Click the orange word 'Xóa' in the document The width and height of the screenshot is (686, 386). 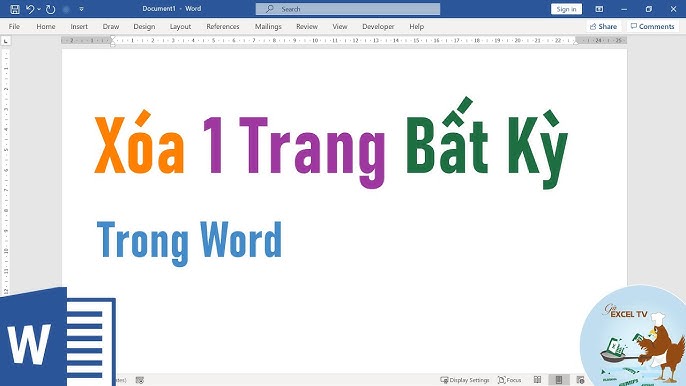[x=139, y=142]
